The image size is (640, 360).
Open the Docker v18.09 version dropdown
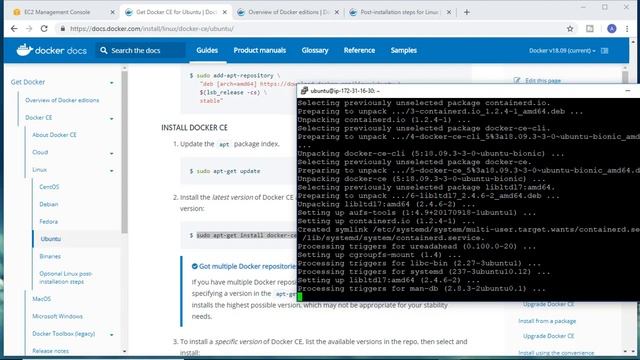coord(562,51)
